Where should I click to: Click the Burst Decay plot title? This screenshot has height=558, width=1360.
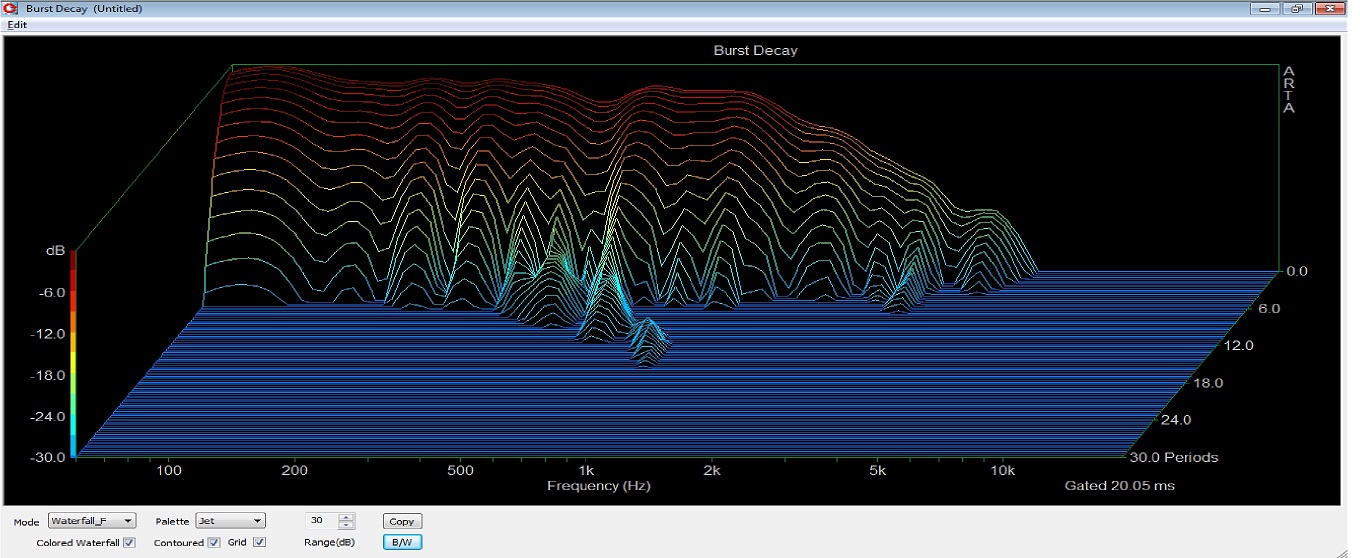[x=755, y=50]
